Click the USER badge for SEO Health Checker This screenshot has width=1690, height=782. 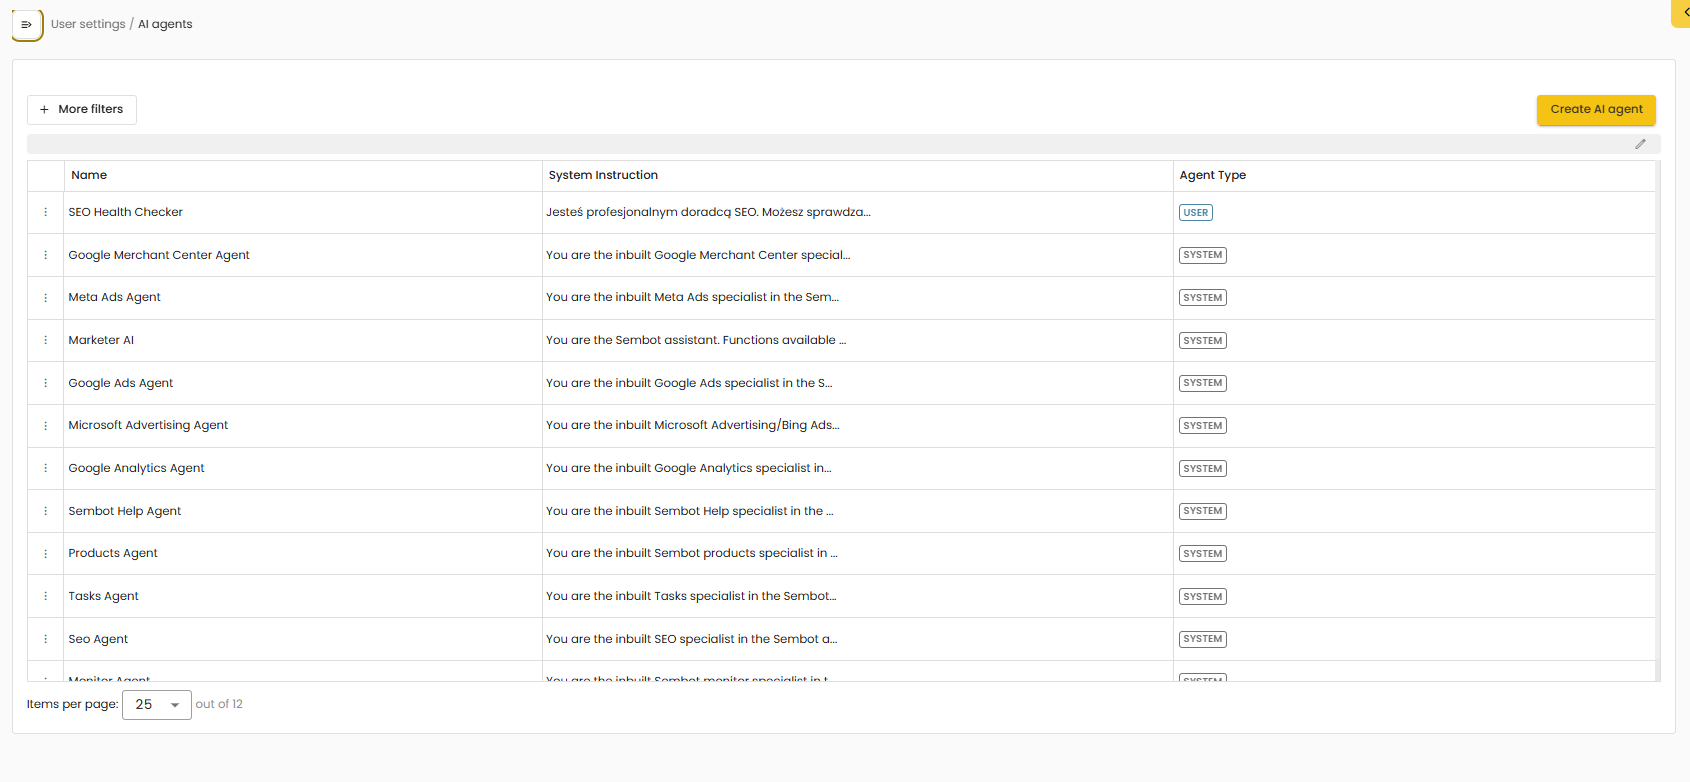(x=1196, y=213)
